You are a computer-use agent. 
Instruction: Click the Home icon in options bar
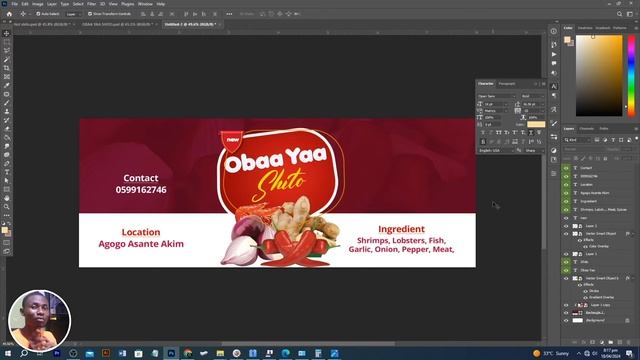click(x=9, y=14)
